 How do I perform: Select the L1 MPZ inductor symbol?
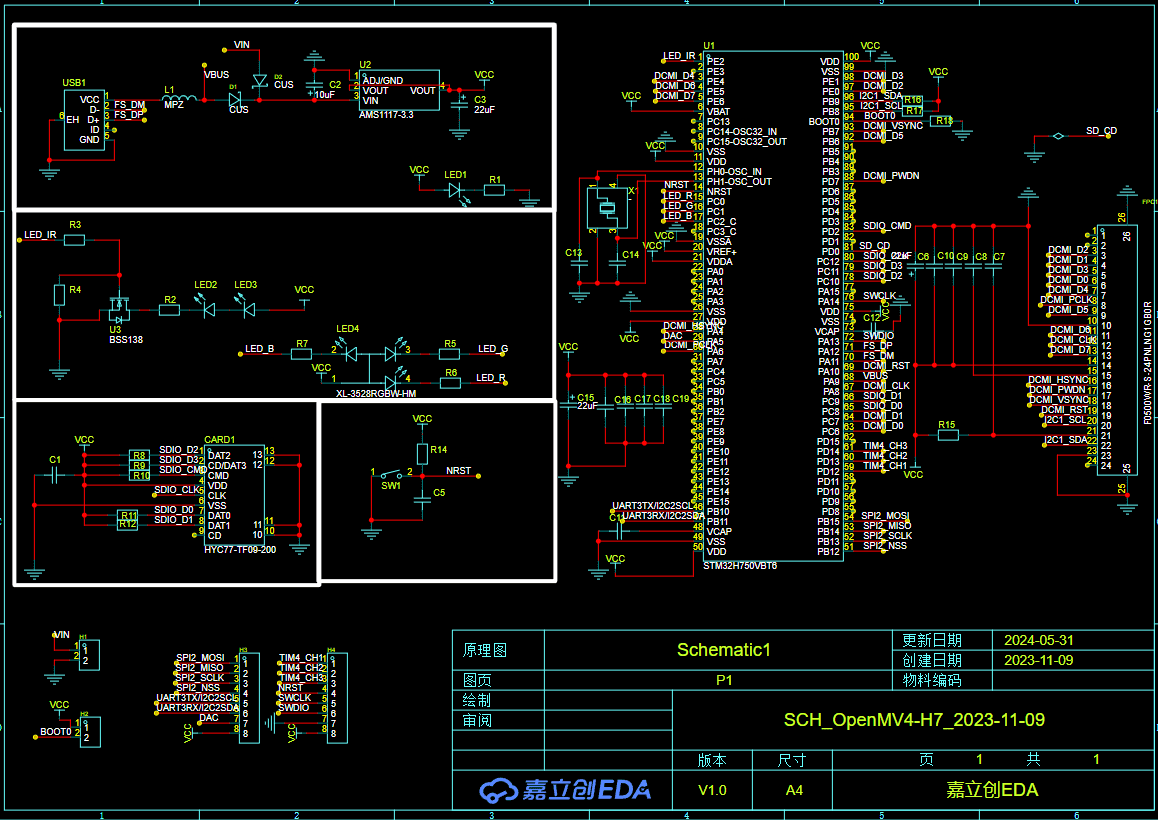click(x=178, y=100)
